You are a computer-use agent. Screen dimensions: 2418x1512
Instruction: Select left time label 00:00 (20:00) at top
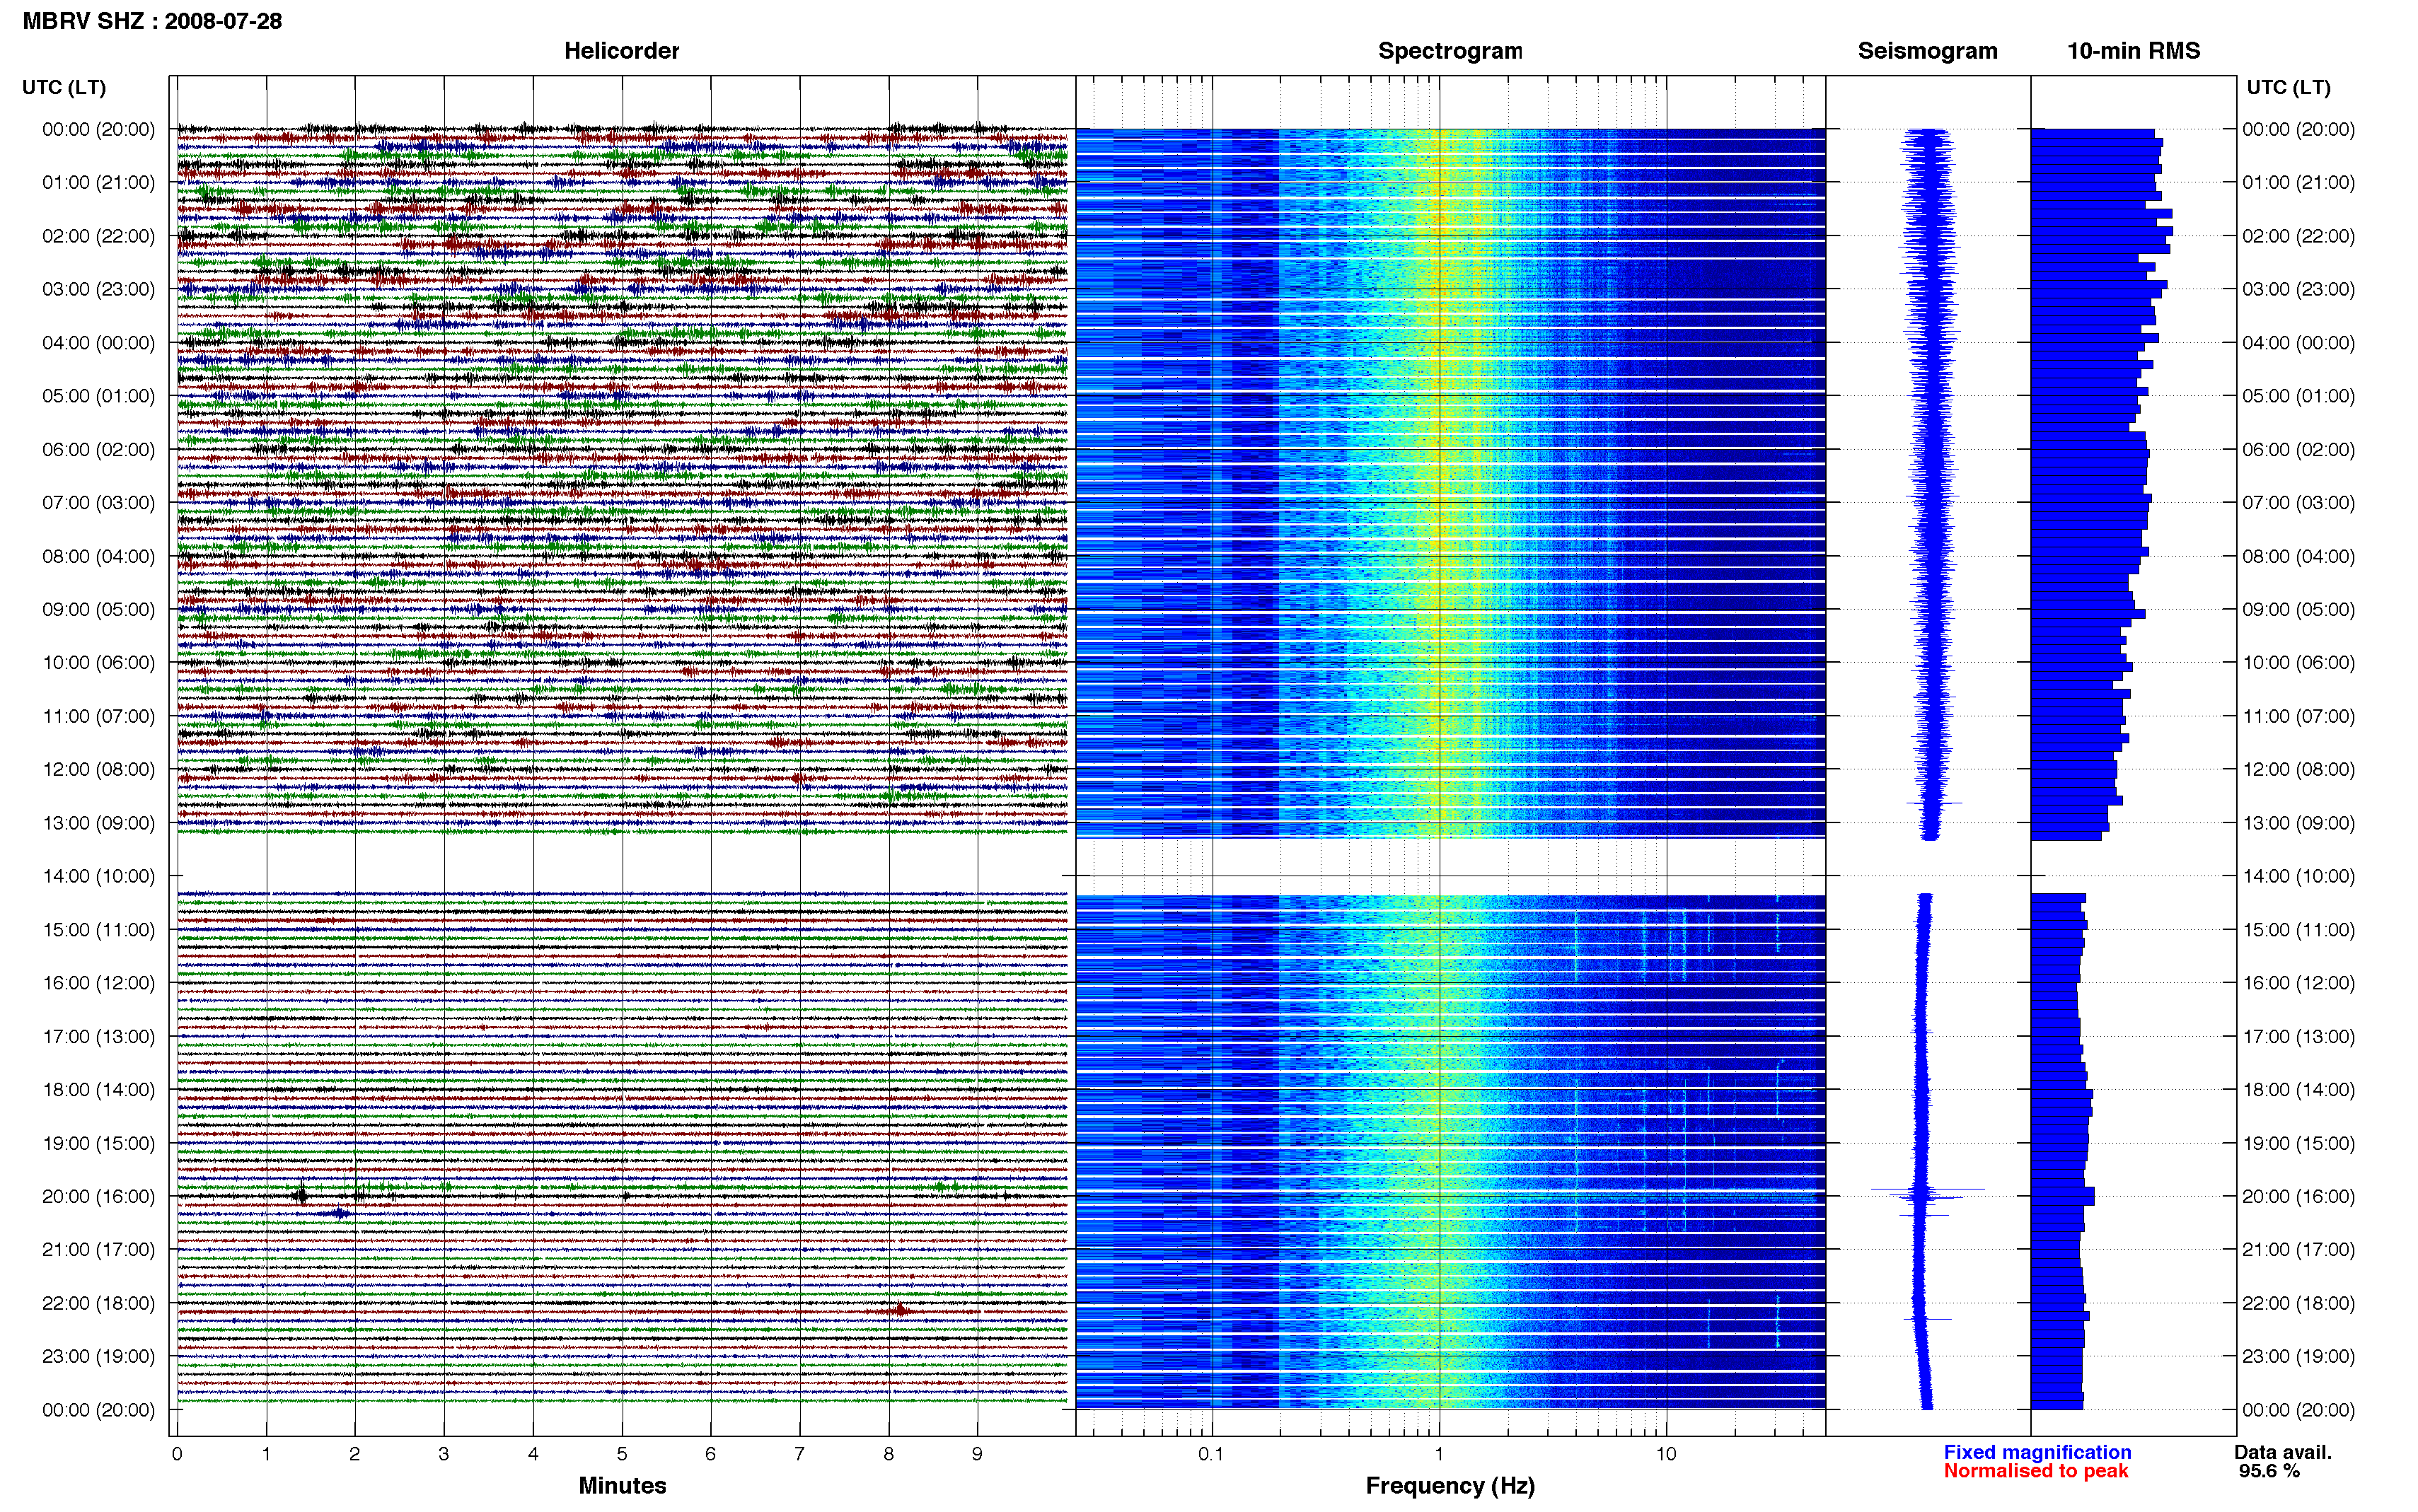[98, 129]
